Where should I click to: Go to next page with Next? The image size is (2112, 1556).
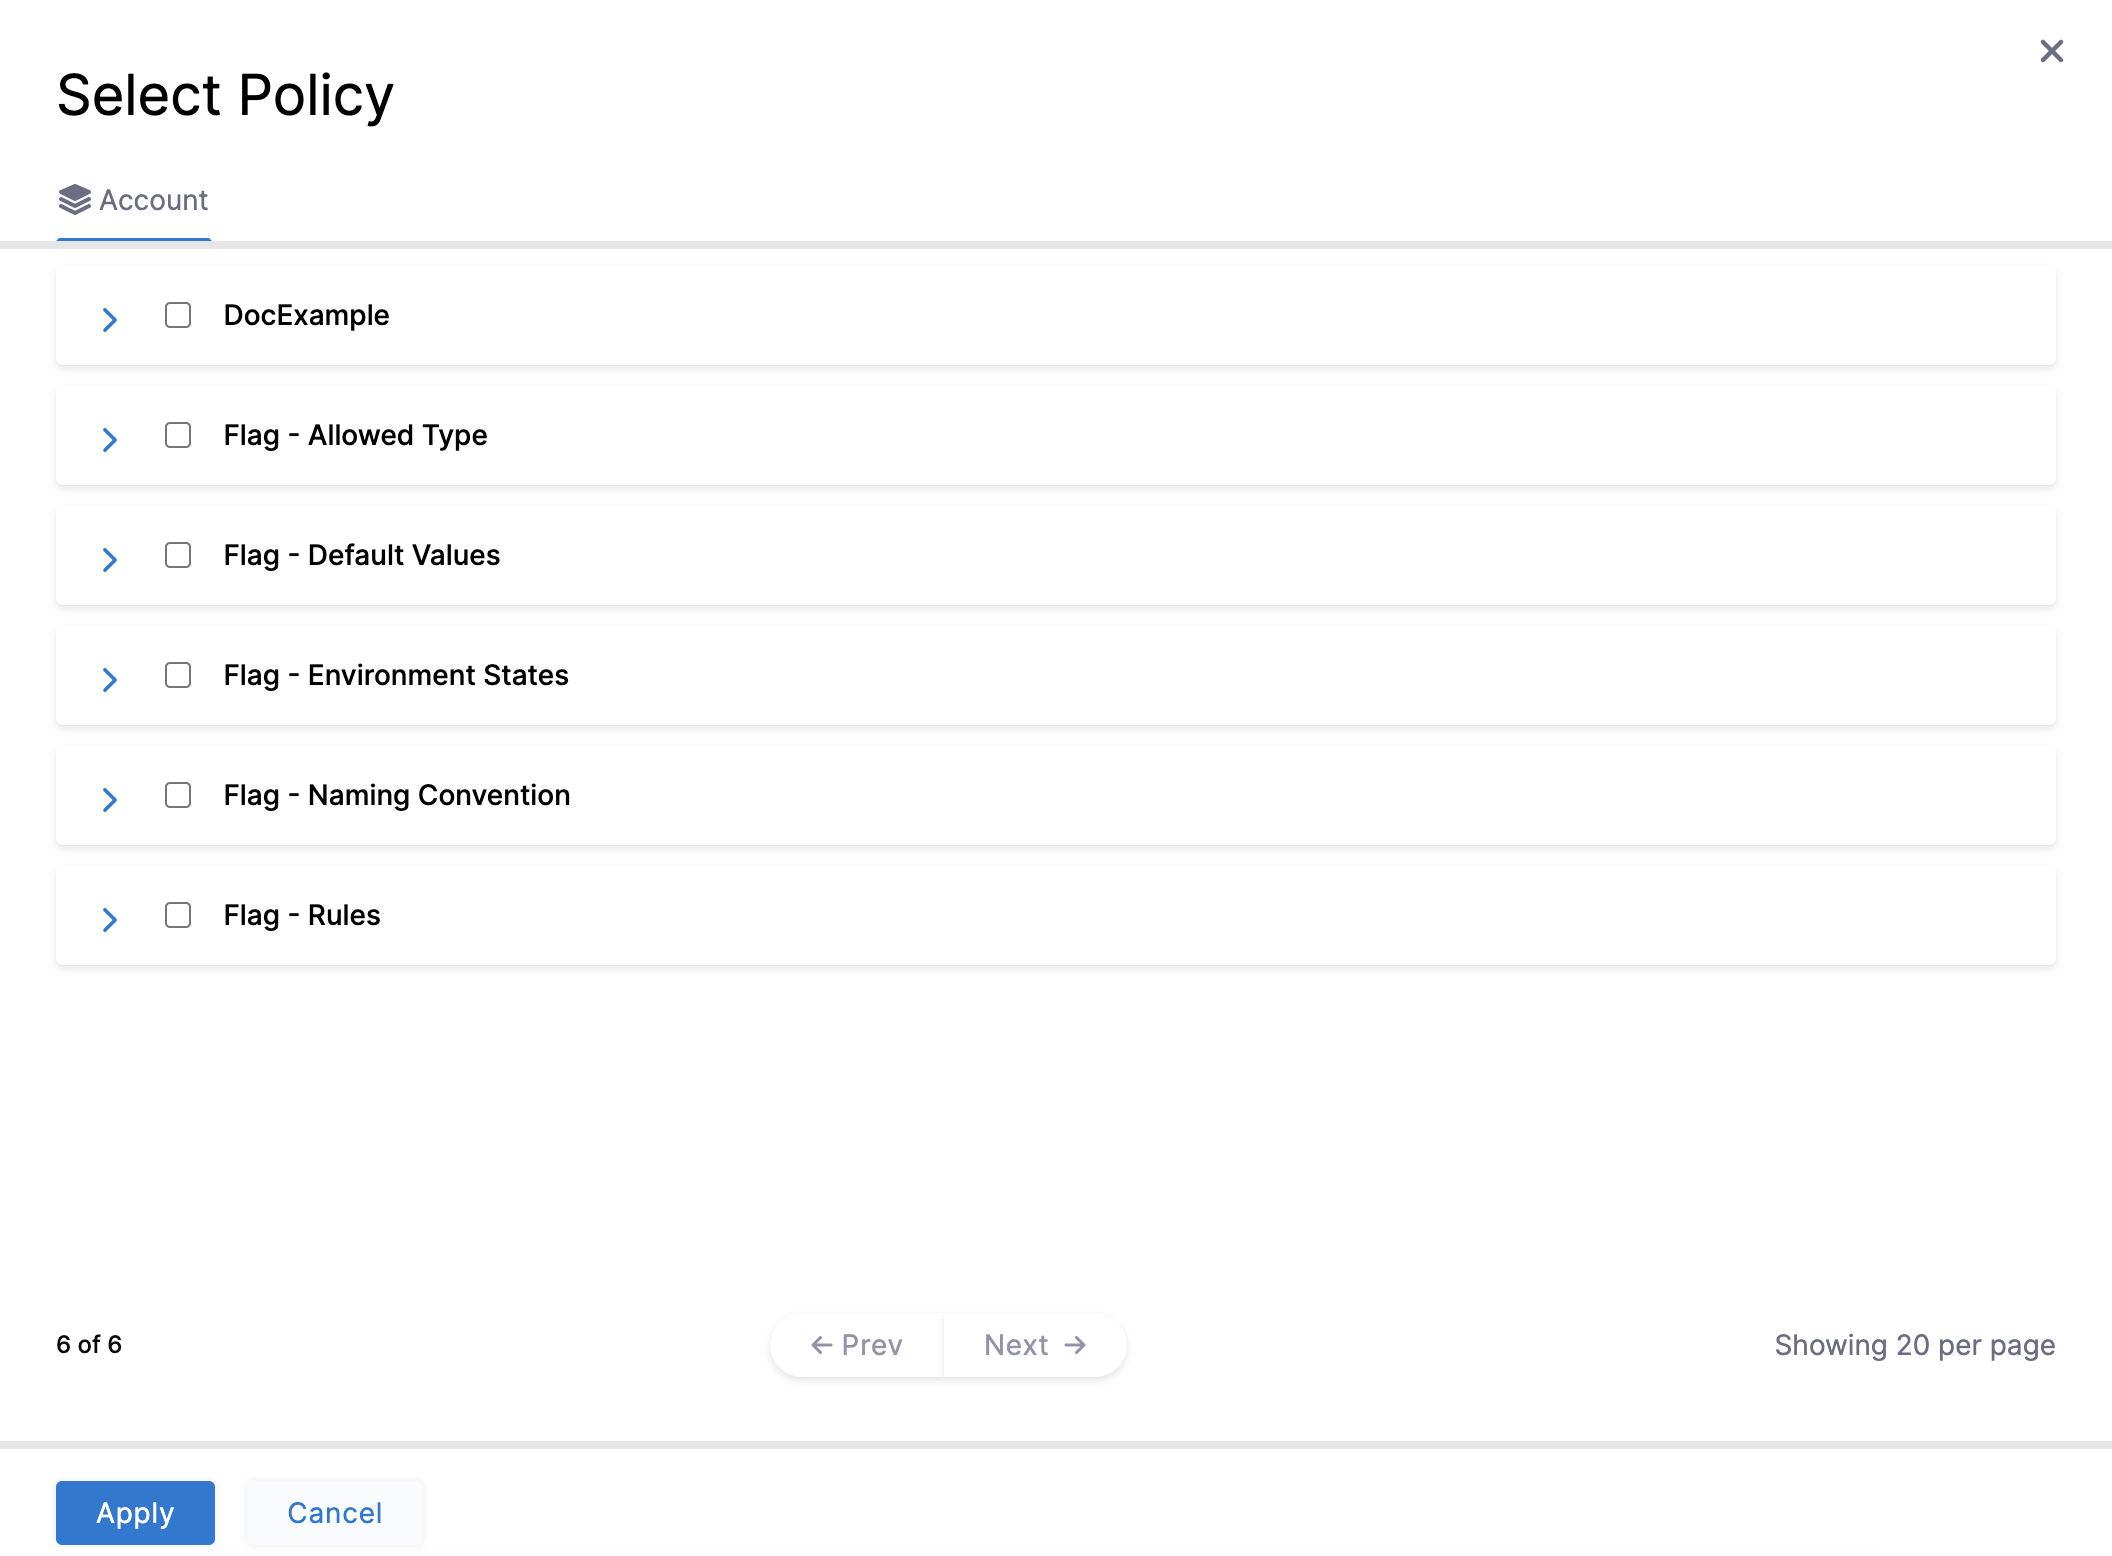(x=1035, y=1345)
